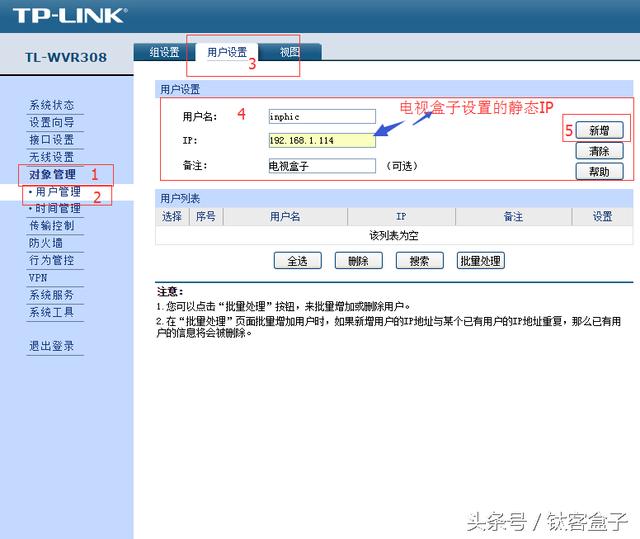Switch to the 用户设置 tab
The width and height of the screenshot is (640, 539).
pos(227,52)
